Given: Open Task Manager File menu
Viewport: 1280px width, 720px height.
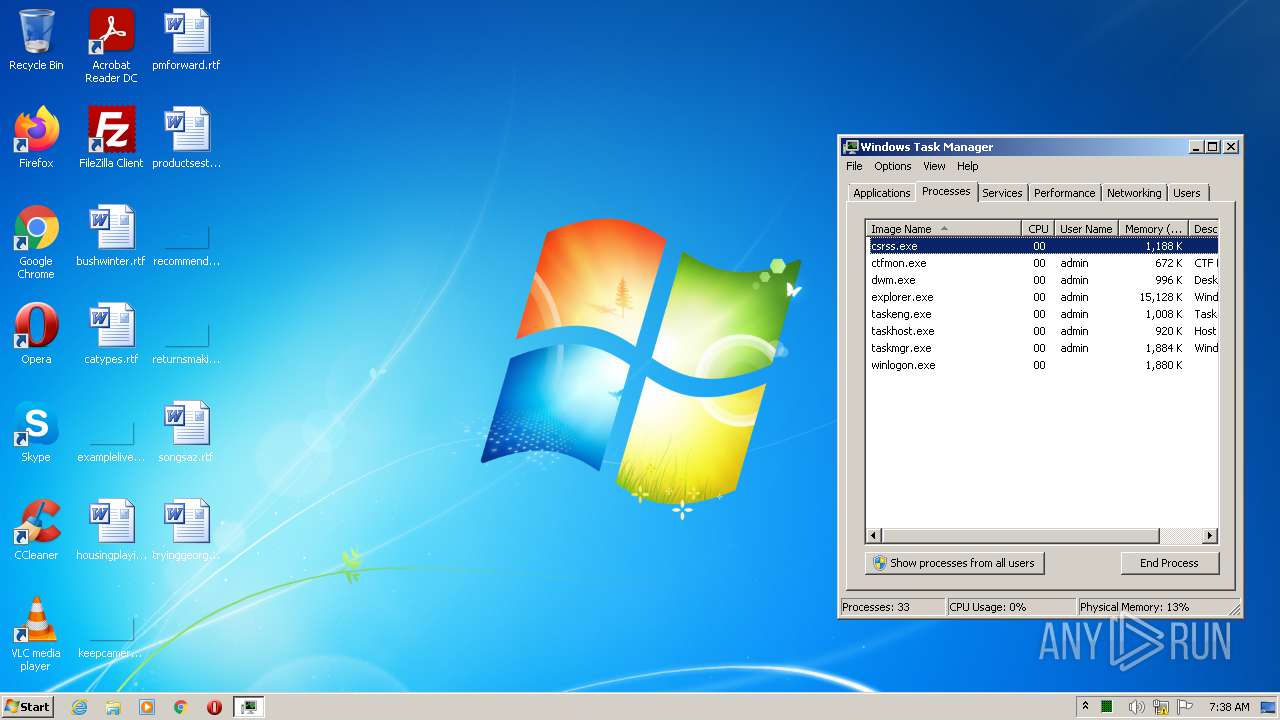Looking at the screenshot, I should click(x=854, y=166).
